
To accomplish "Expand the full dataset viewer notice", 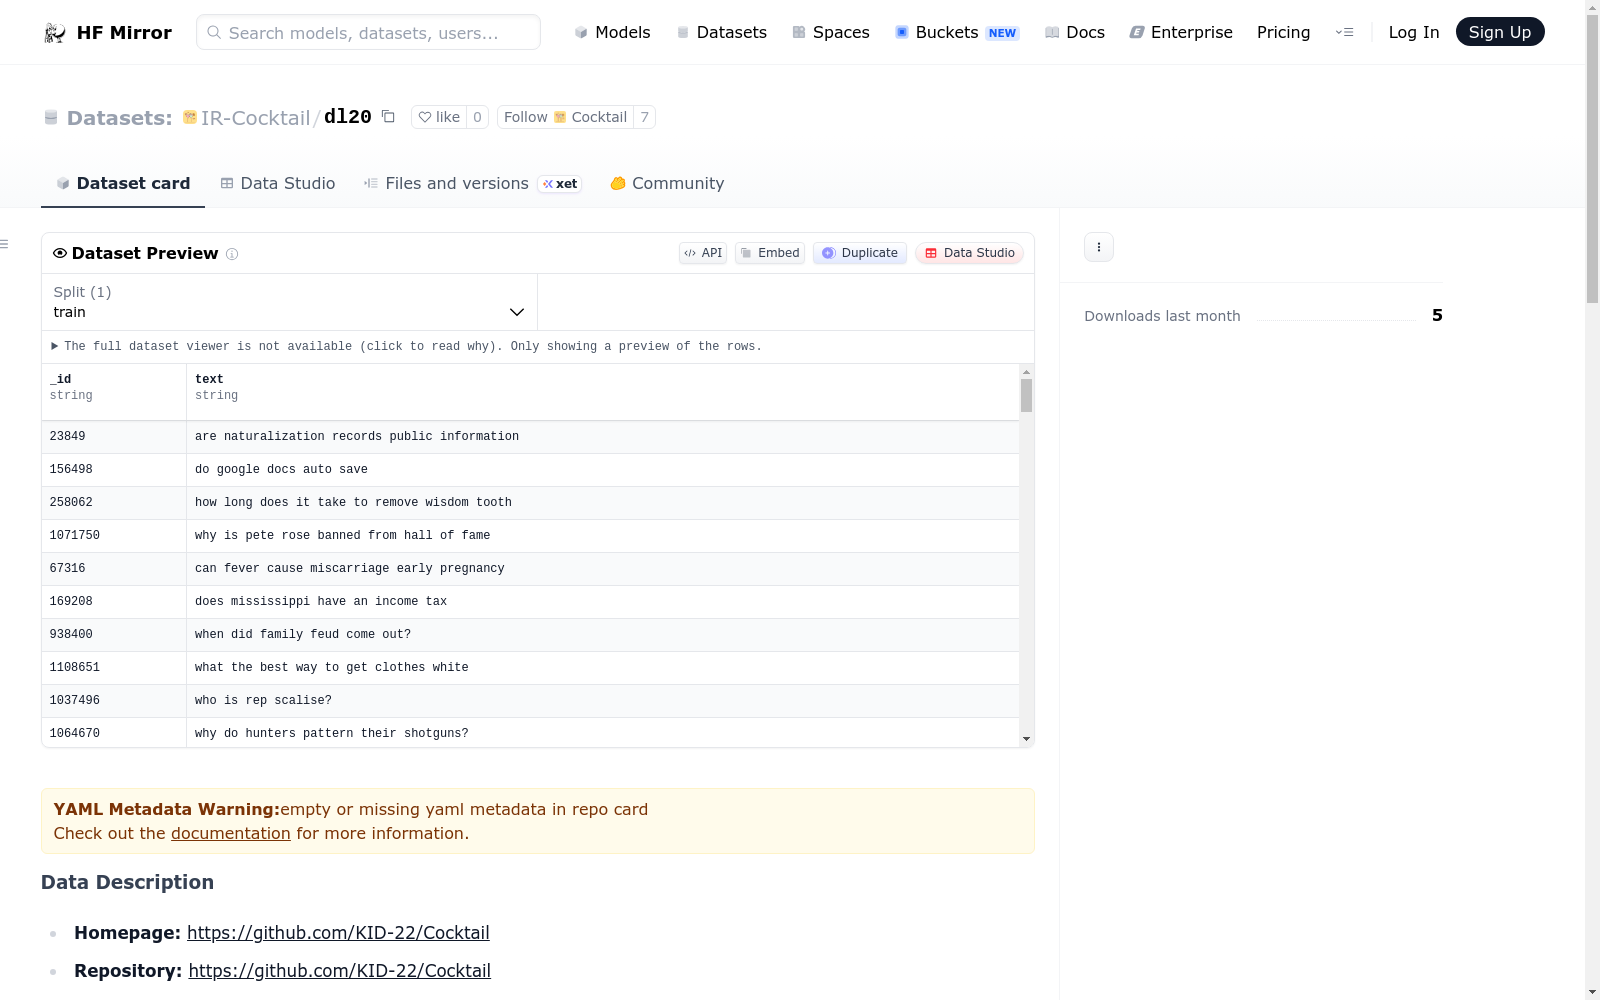I will (x=407, y=346).
